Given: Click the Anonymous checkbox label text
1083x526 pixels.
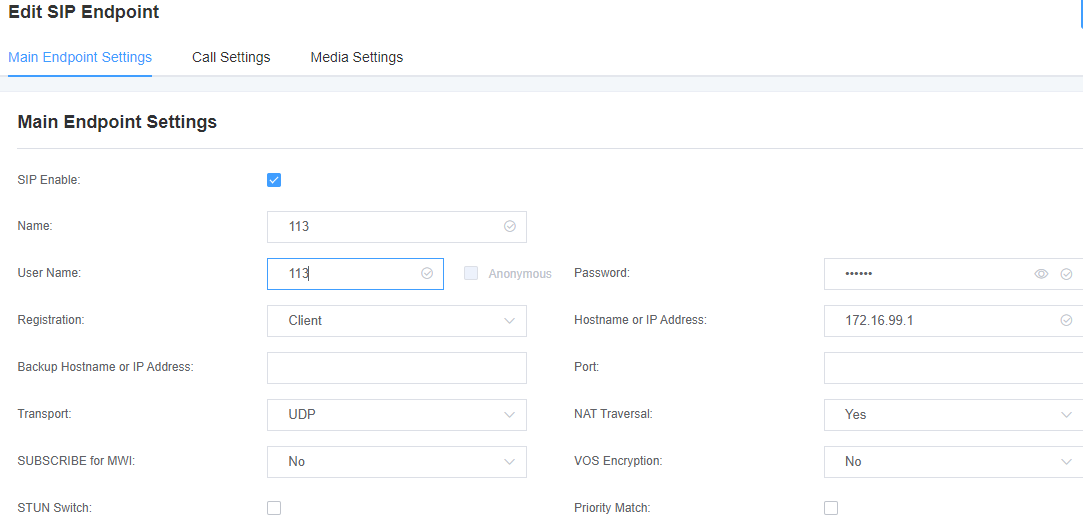Looking at the screenshot, I should (x=520, y=274).
